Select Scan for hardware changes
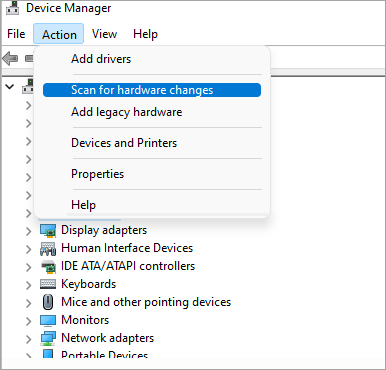 pos(152,90)
